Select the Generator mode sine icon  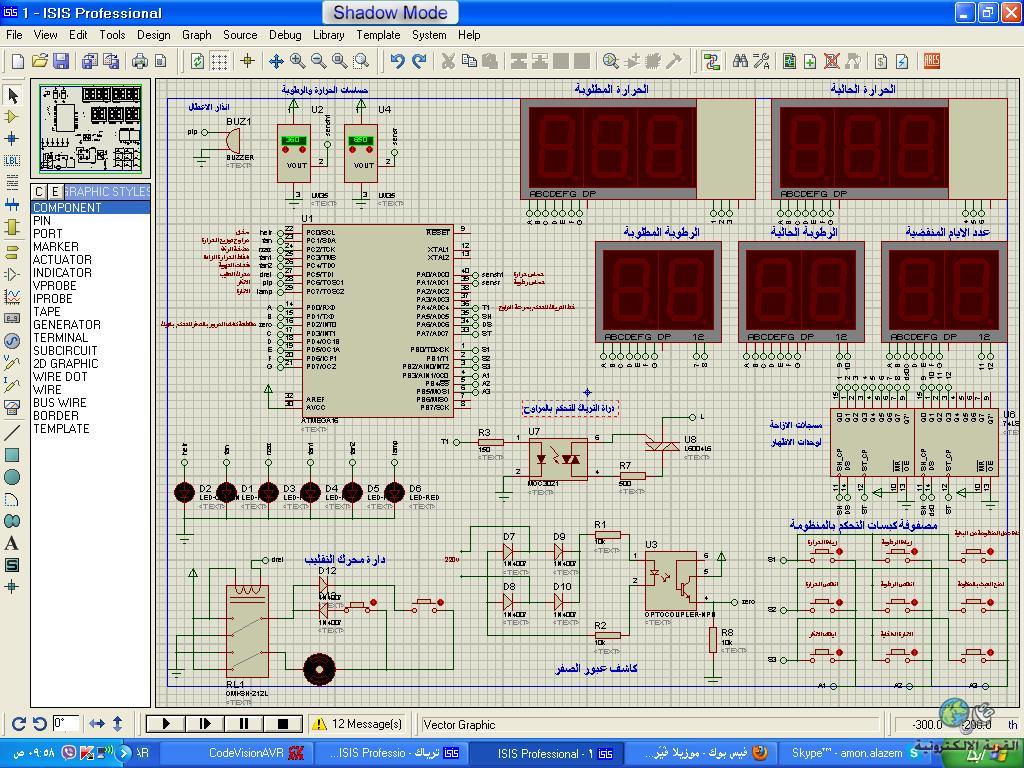click(x=12, y=340)
